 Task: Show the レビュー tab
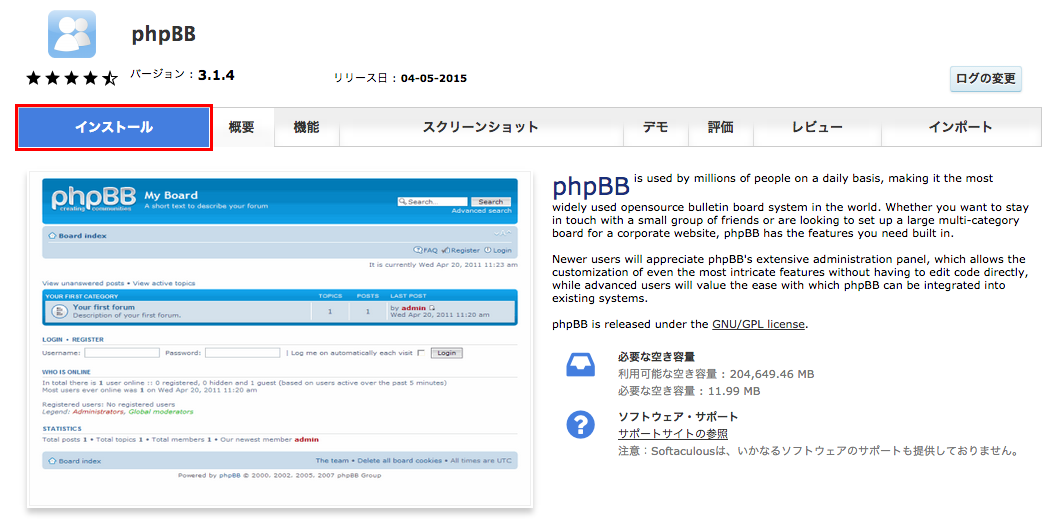pos(817,127)
